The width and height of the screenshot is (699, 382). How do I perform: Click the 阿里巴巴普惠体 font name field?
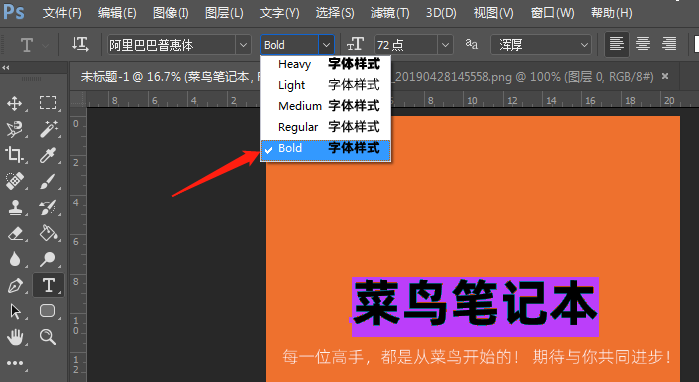point(172,45)
